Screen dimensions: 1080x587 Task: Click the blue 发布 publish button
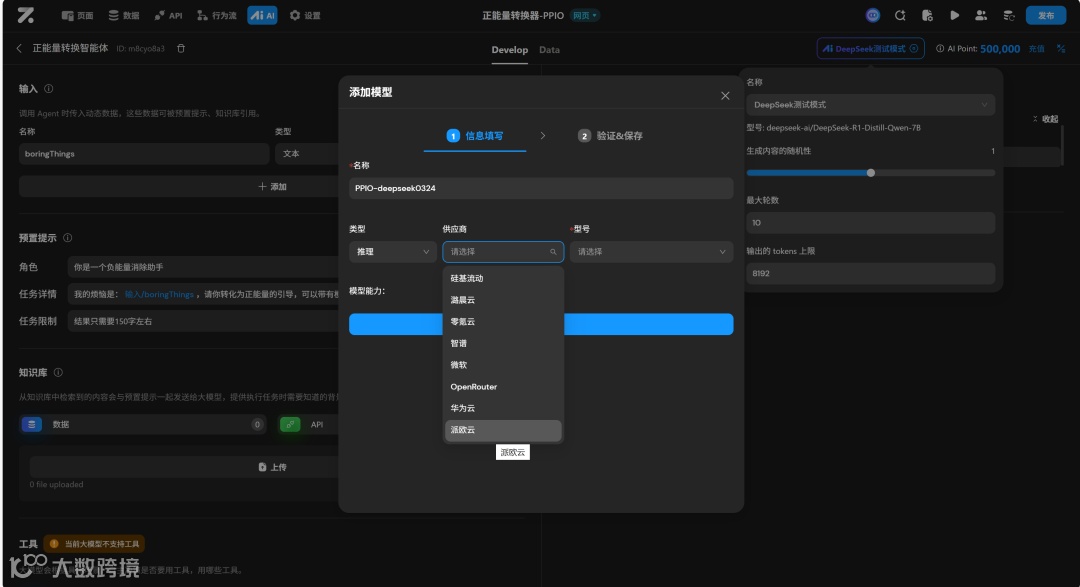pos(1046,15)
